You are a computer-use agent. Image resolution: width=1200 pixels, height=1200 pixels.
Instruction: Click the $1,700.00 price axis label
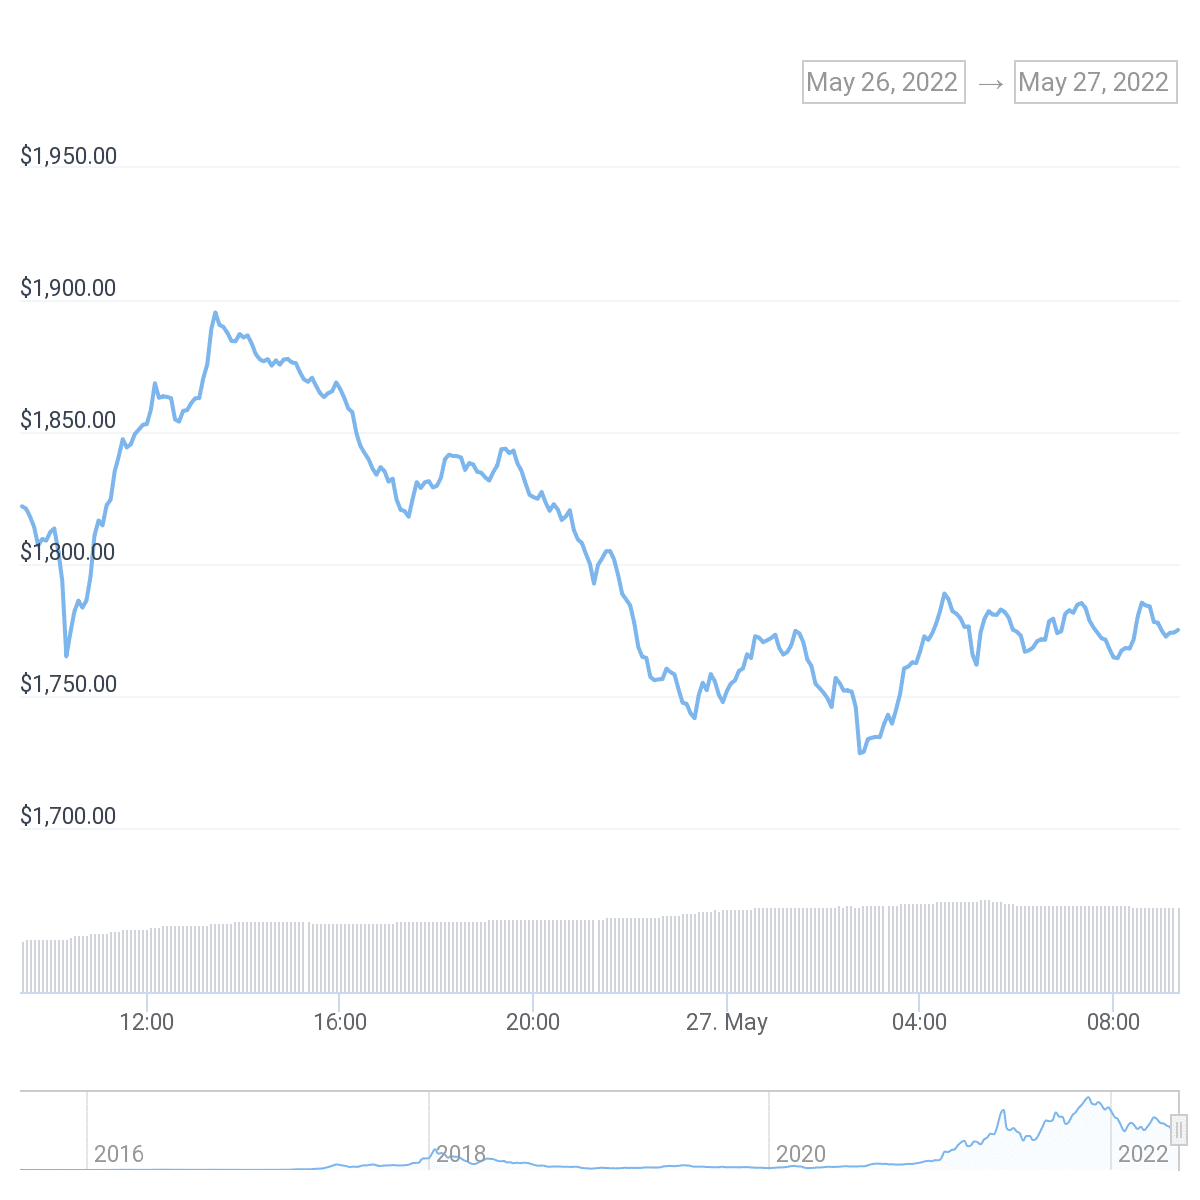(x=68, y=816)
